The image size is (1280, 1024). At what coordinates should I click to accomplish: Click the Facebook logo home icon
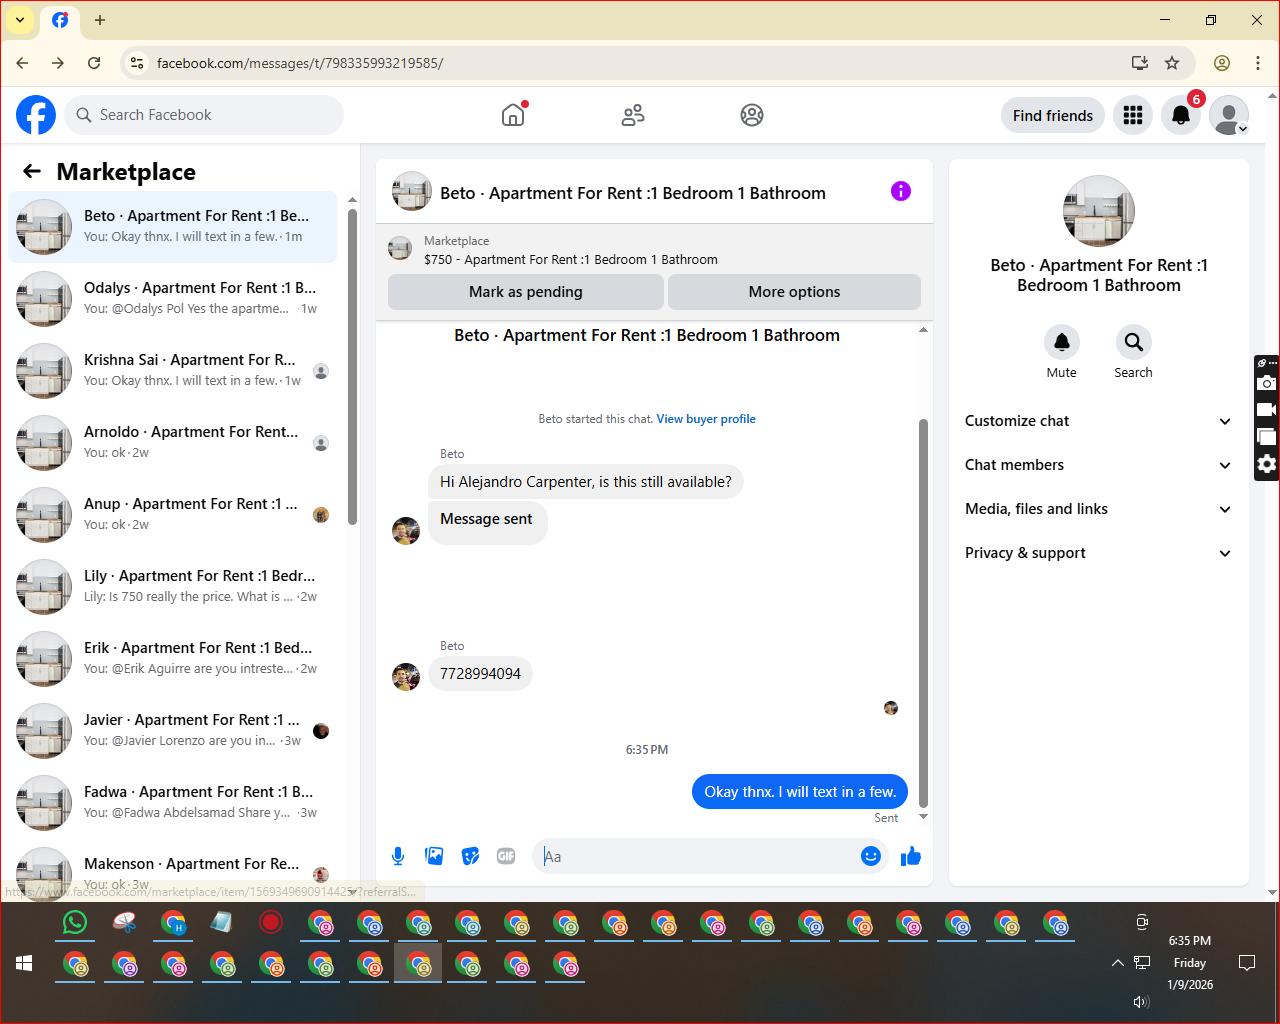pyautogui.click(x=36, y=115)
